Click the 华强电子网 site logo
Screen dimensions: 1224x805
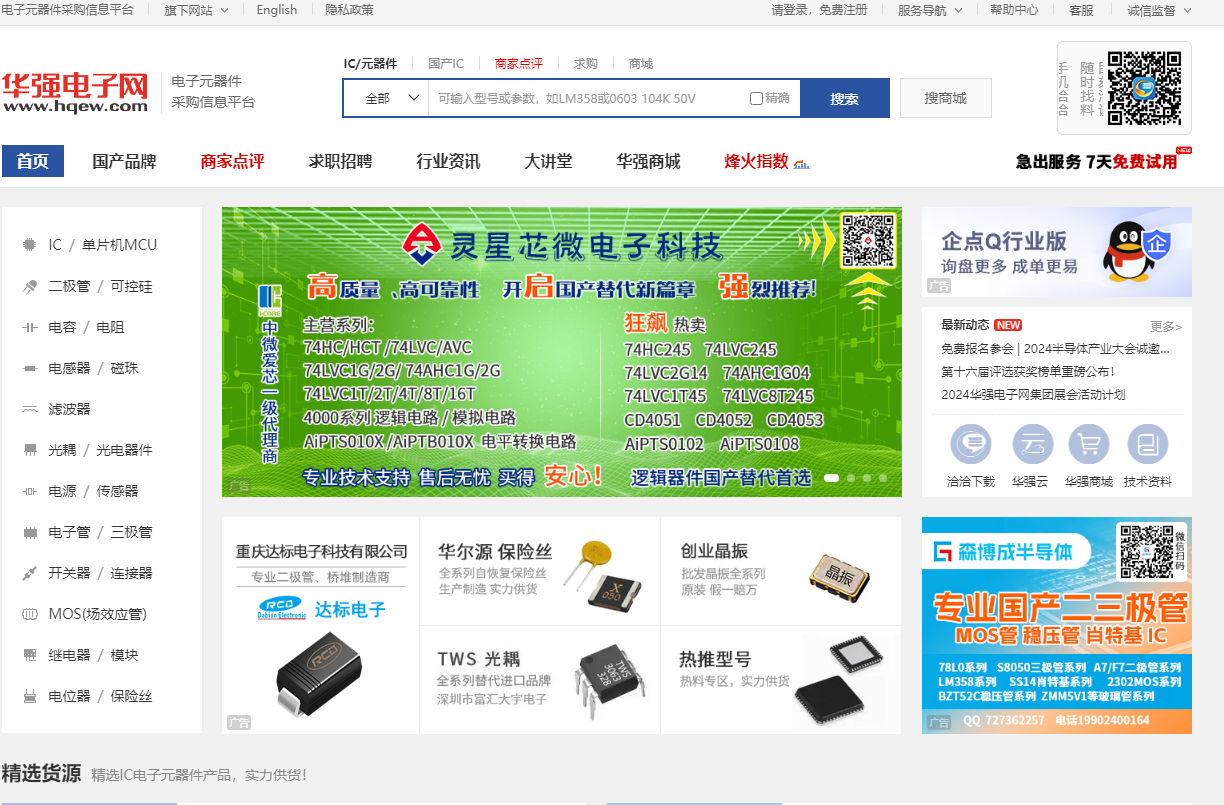pyautogui.click(x=75, y=92)
